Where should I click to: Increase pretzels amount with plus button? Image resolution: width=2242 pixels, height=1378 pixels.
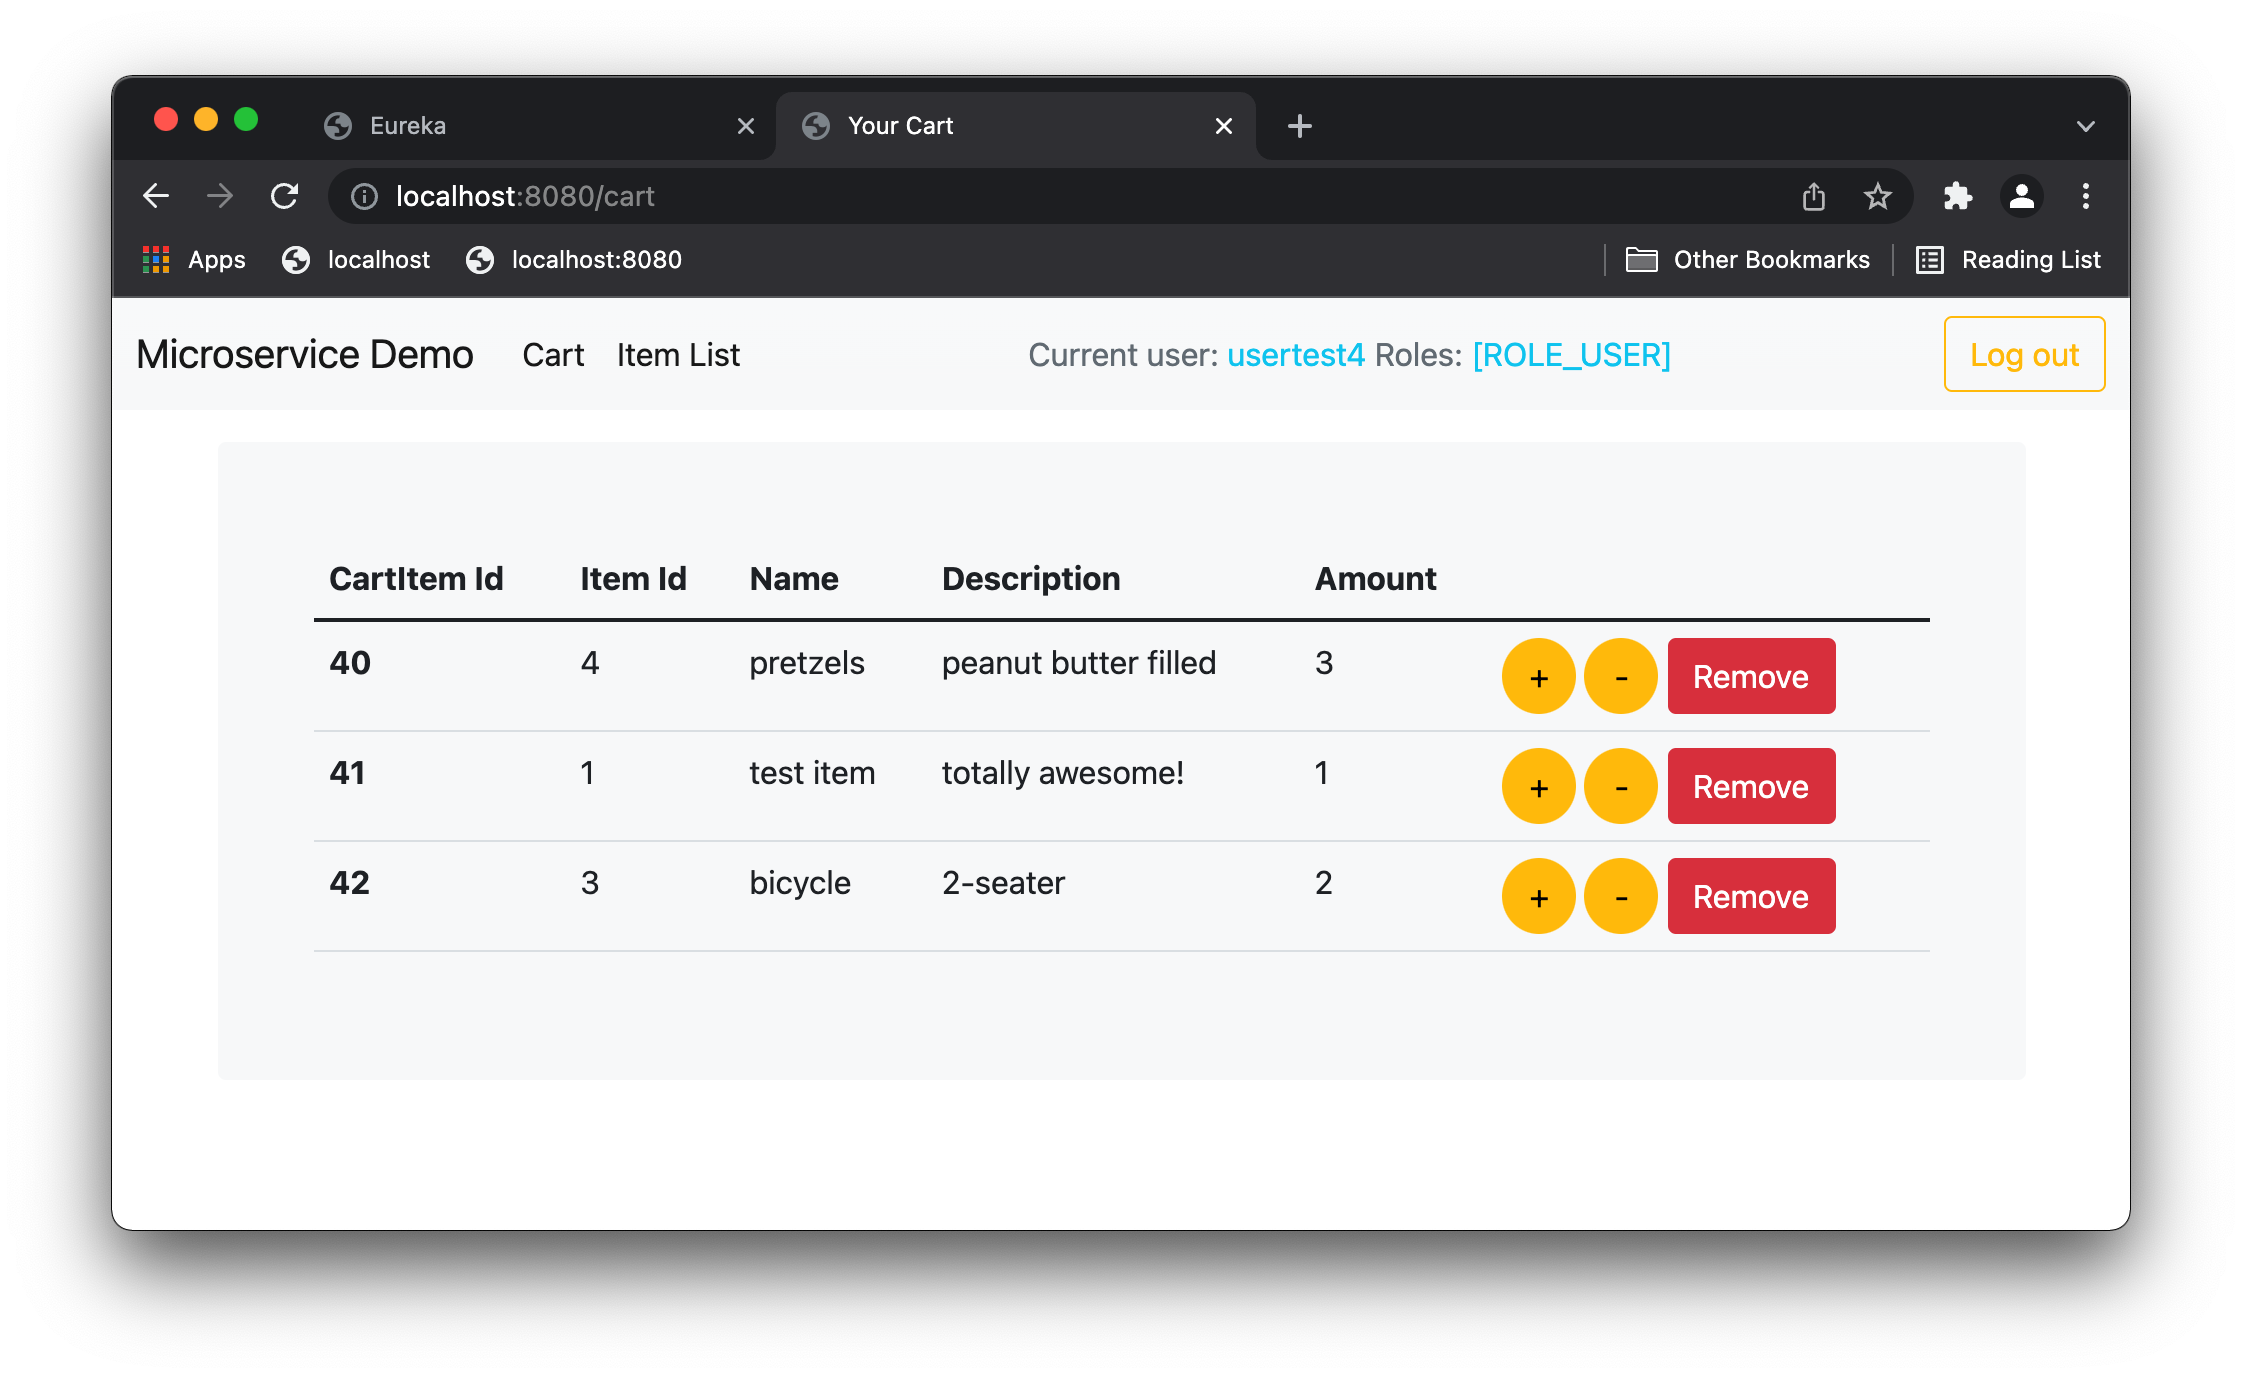(x=1538, y=677)
